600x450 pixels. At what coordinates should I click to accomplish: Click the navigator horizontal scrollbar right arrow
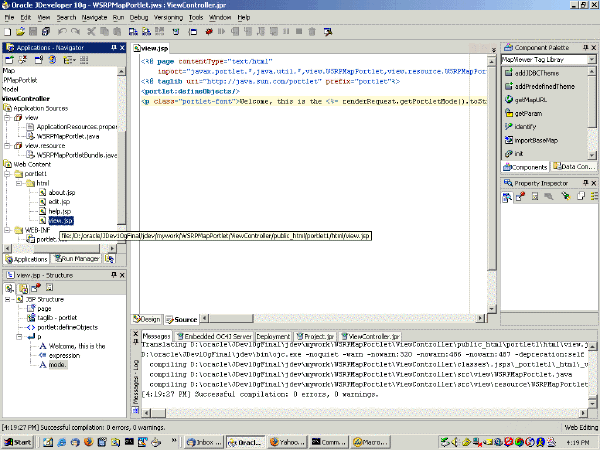pos(112,248)
